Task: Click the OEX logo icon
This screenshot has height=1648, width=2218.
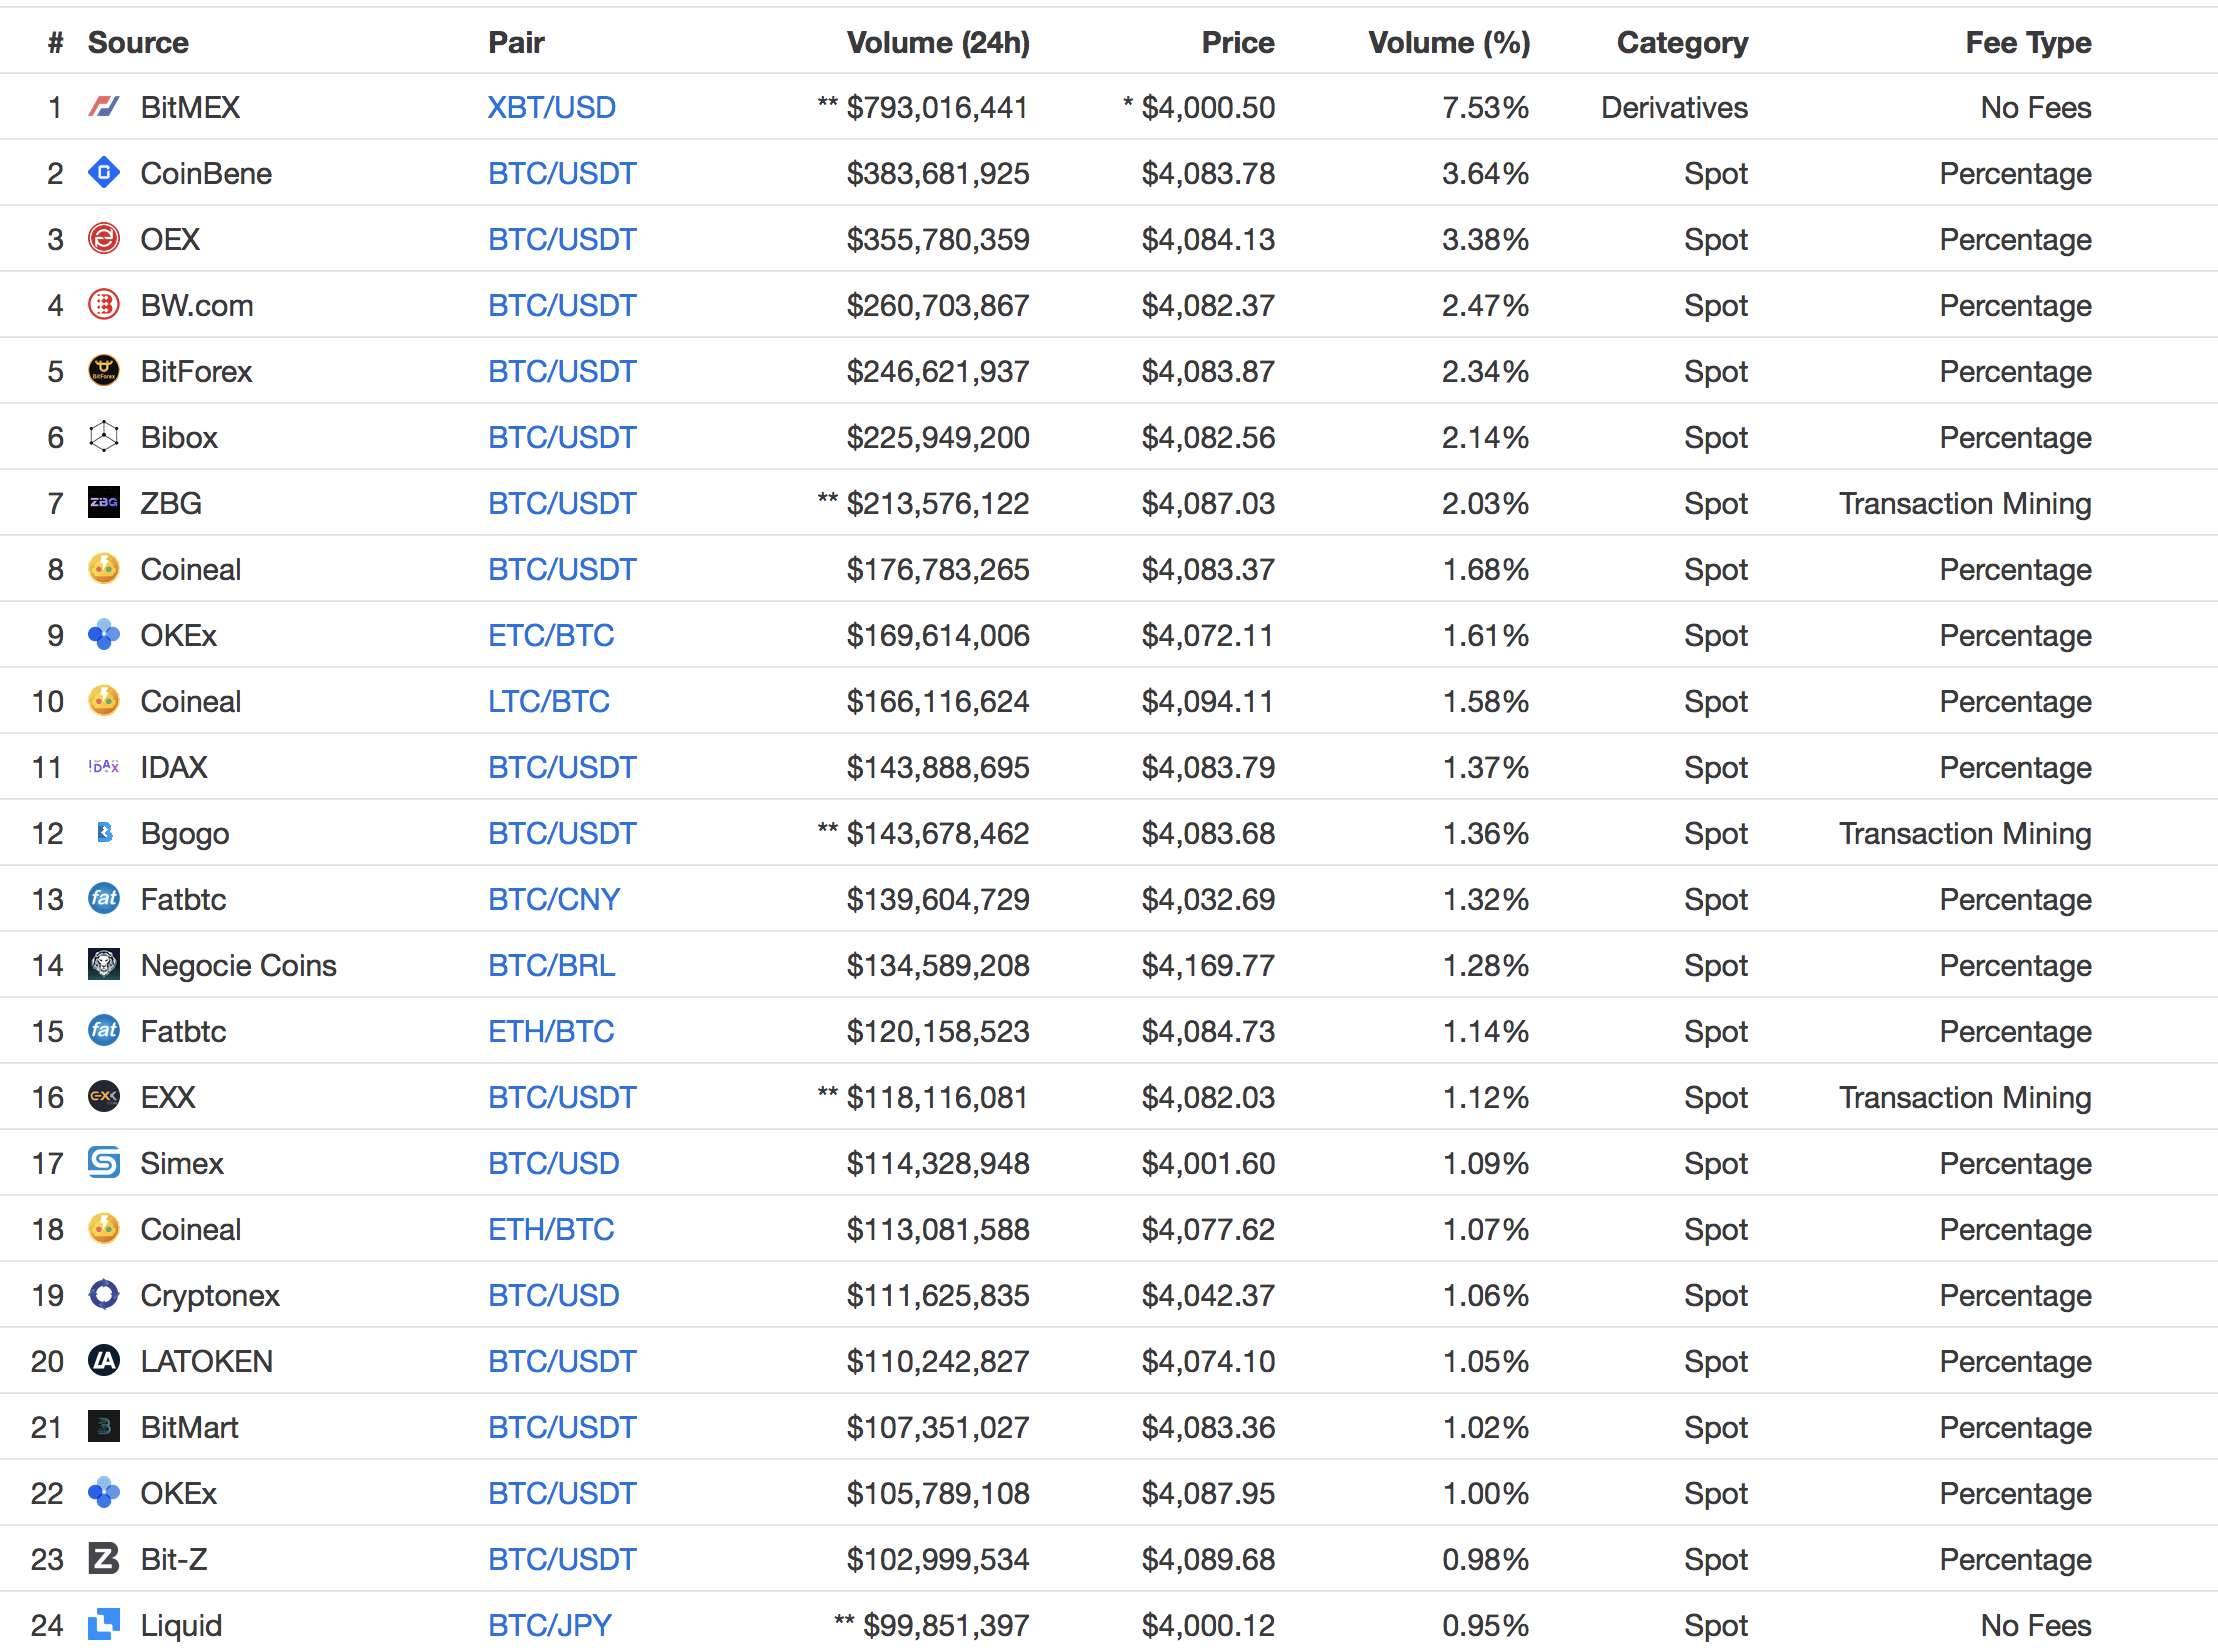Action: (104, 238)
